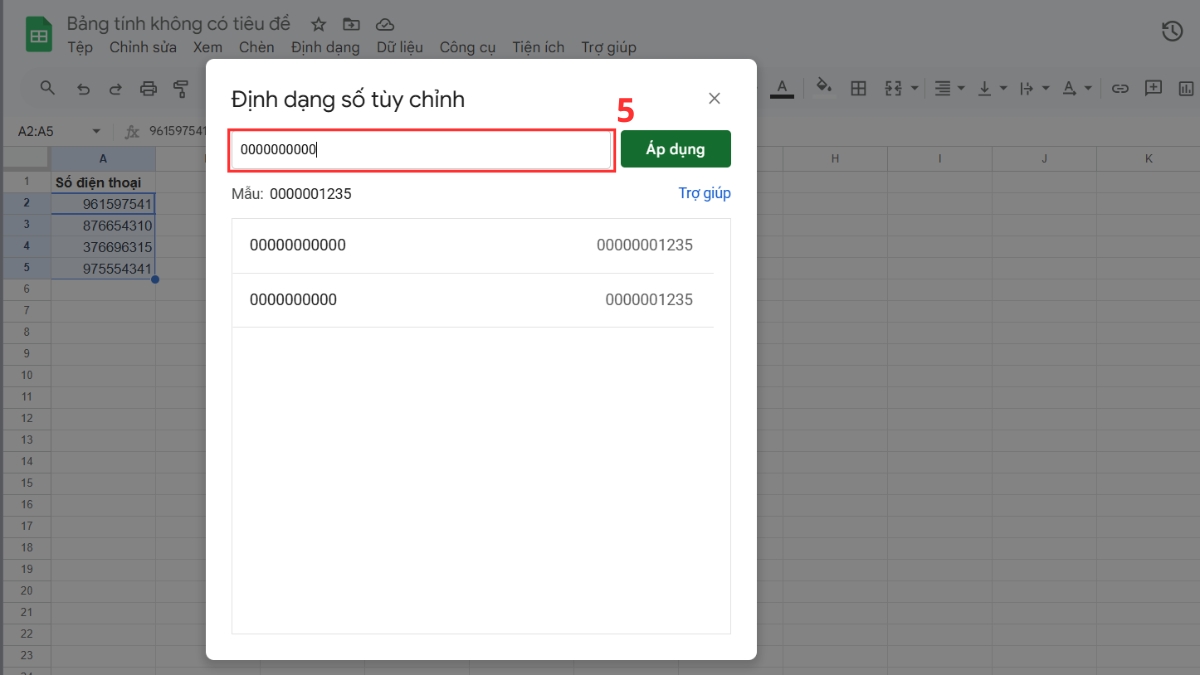Click the vertical align icon
The image size is (1200, 675).
(x=985, y=88)
